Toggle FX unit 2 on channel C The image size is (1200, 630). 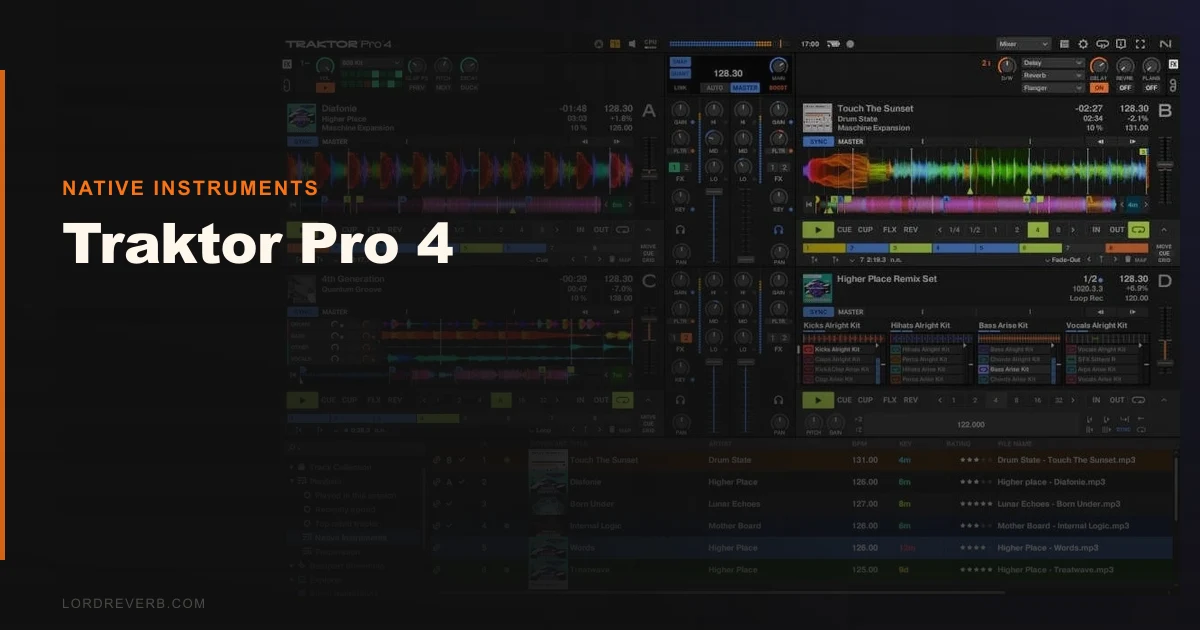click(686, 337)
